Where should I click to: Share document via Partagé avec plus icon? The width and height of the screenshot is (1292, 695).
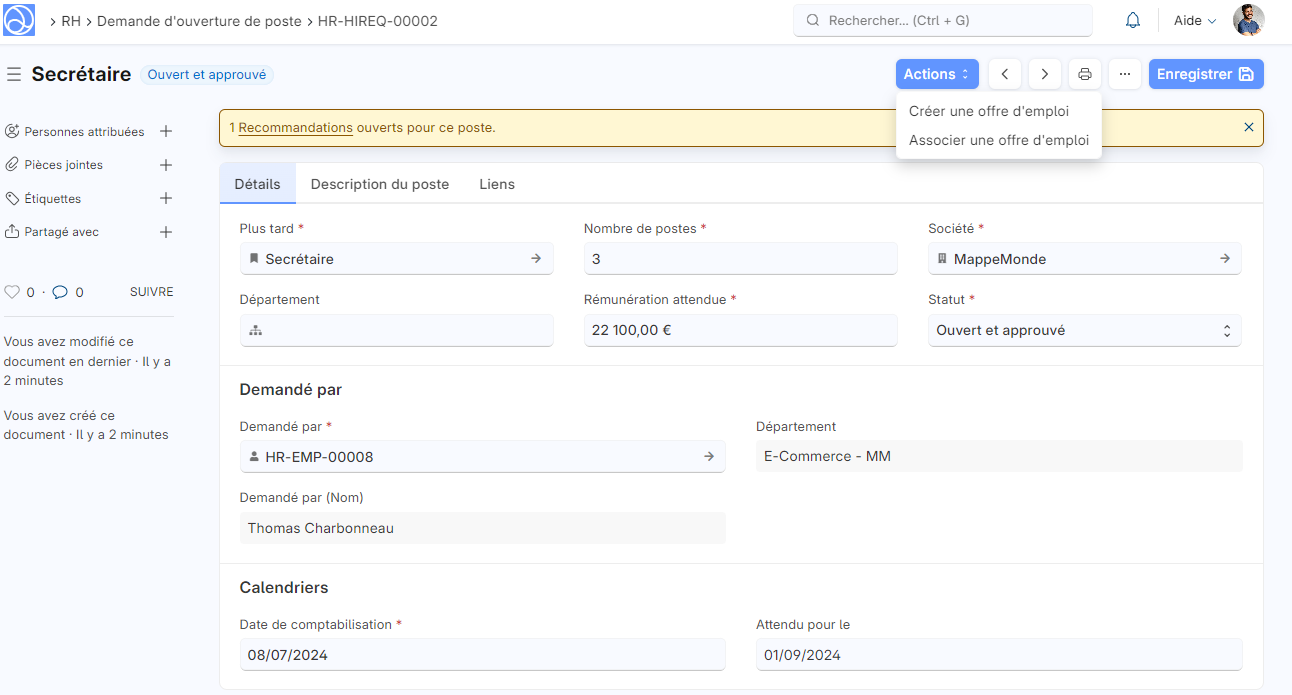[x=166, y=231]
